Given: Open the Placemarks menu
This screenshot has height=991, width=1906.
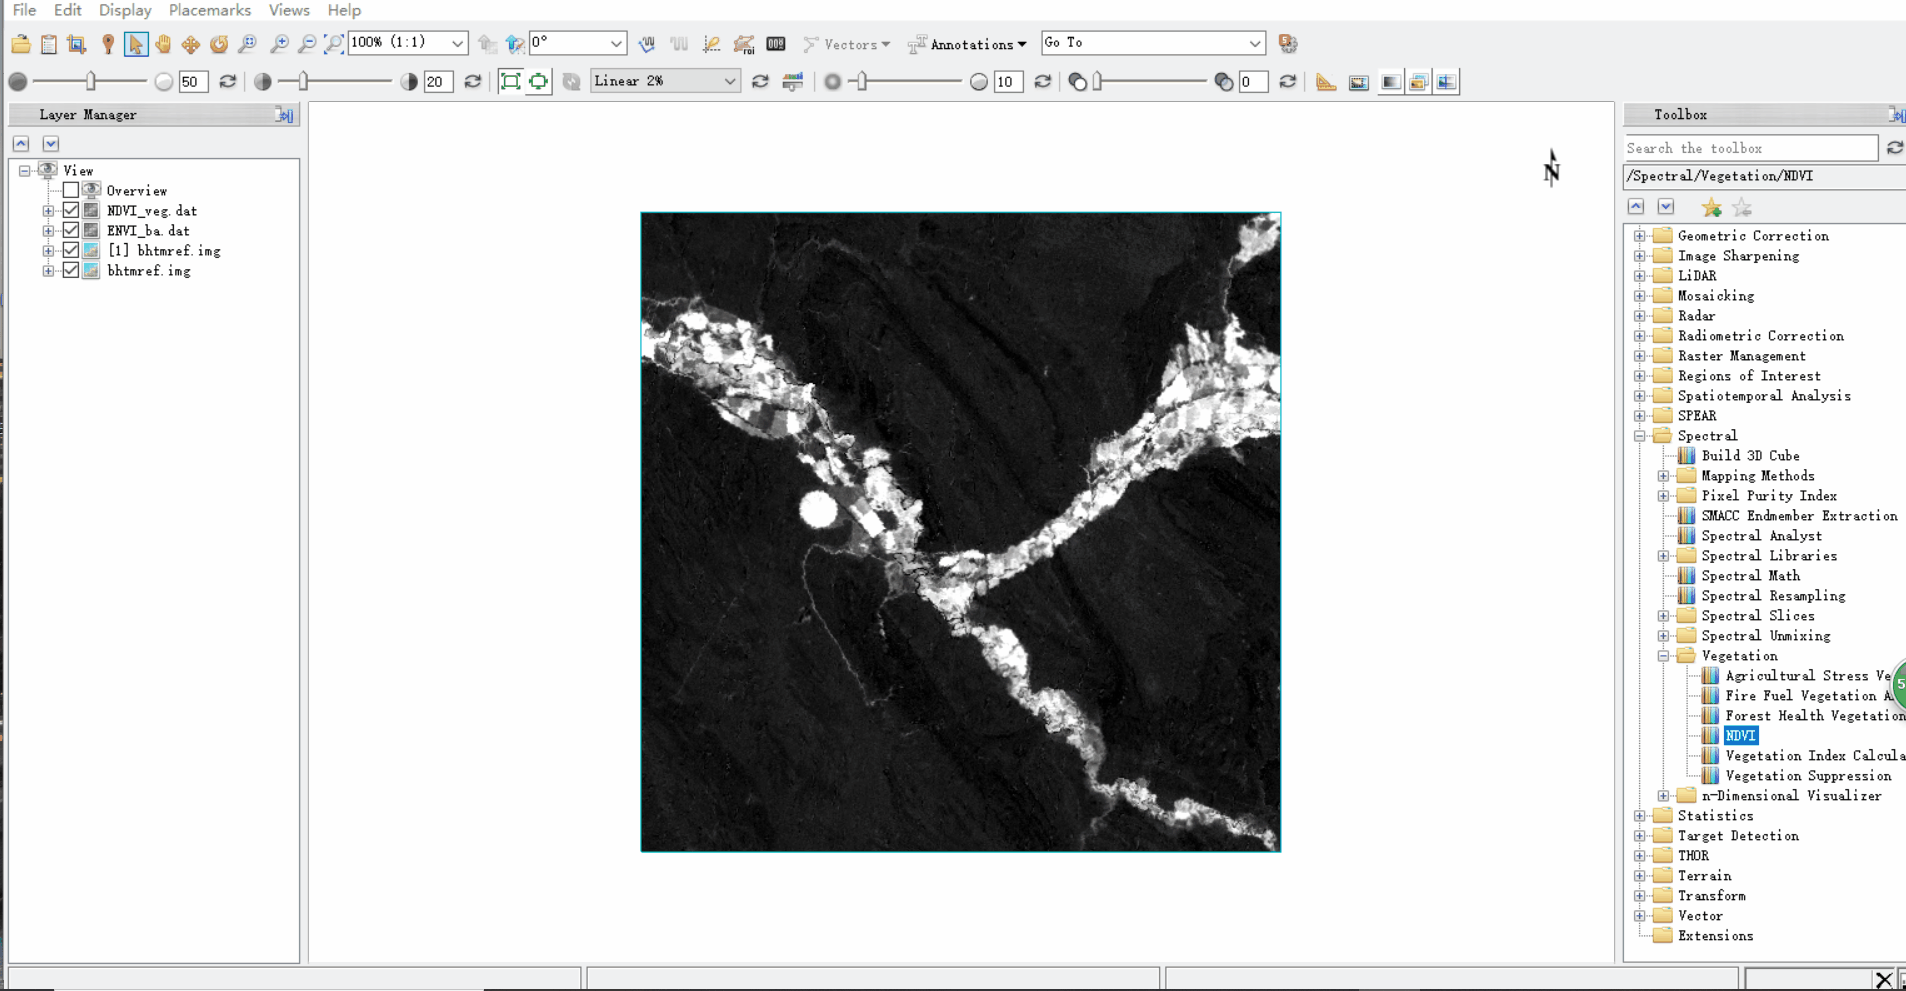Looking at the screenshot, I should 209,10.
